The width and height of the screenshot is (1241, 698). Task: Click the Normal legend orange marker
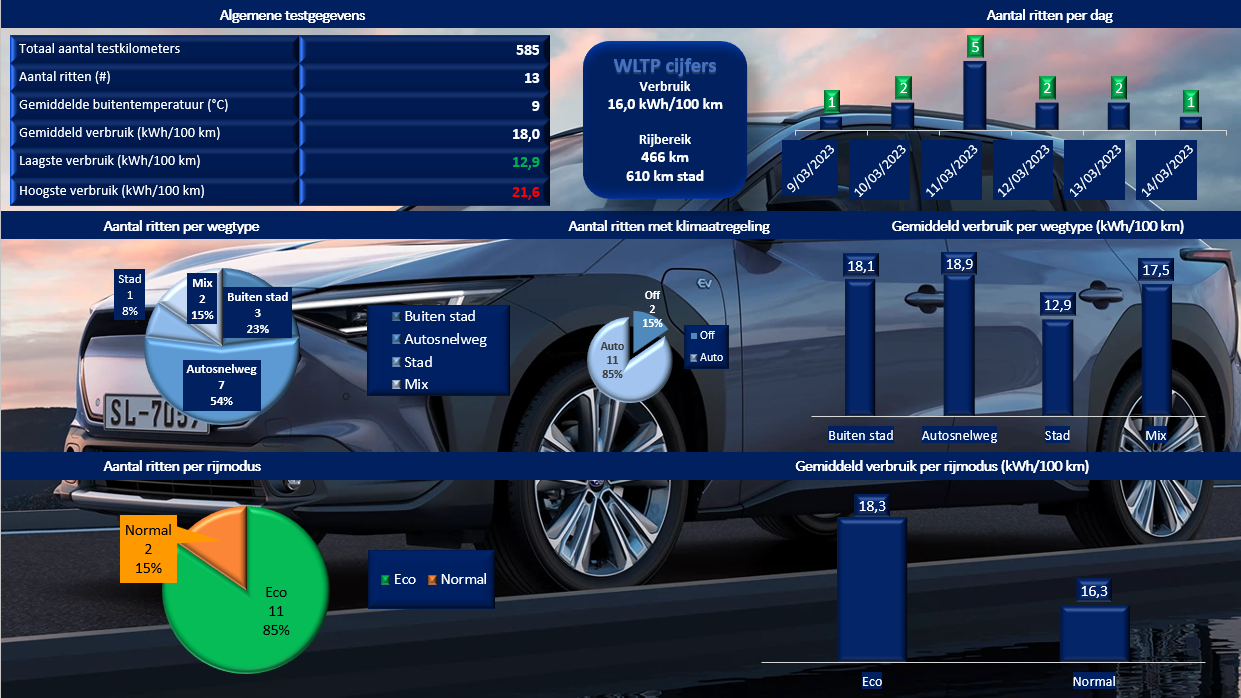[432, 580]
